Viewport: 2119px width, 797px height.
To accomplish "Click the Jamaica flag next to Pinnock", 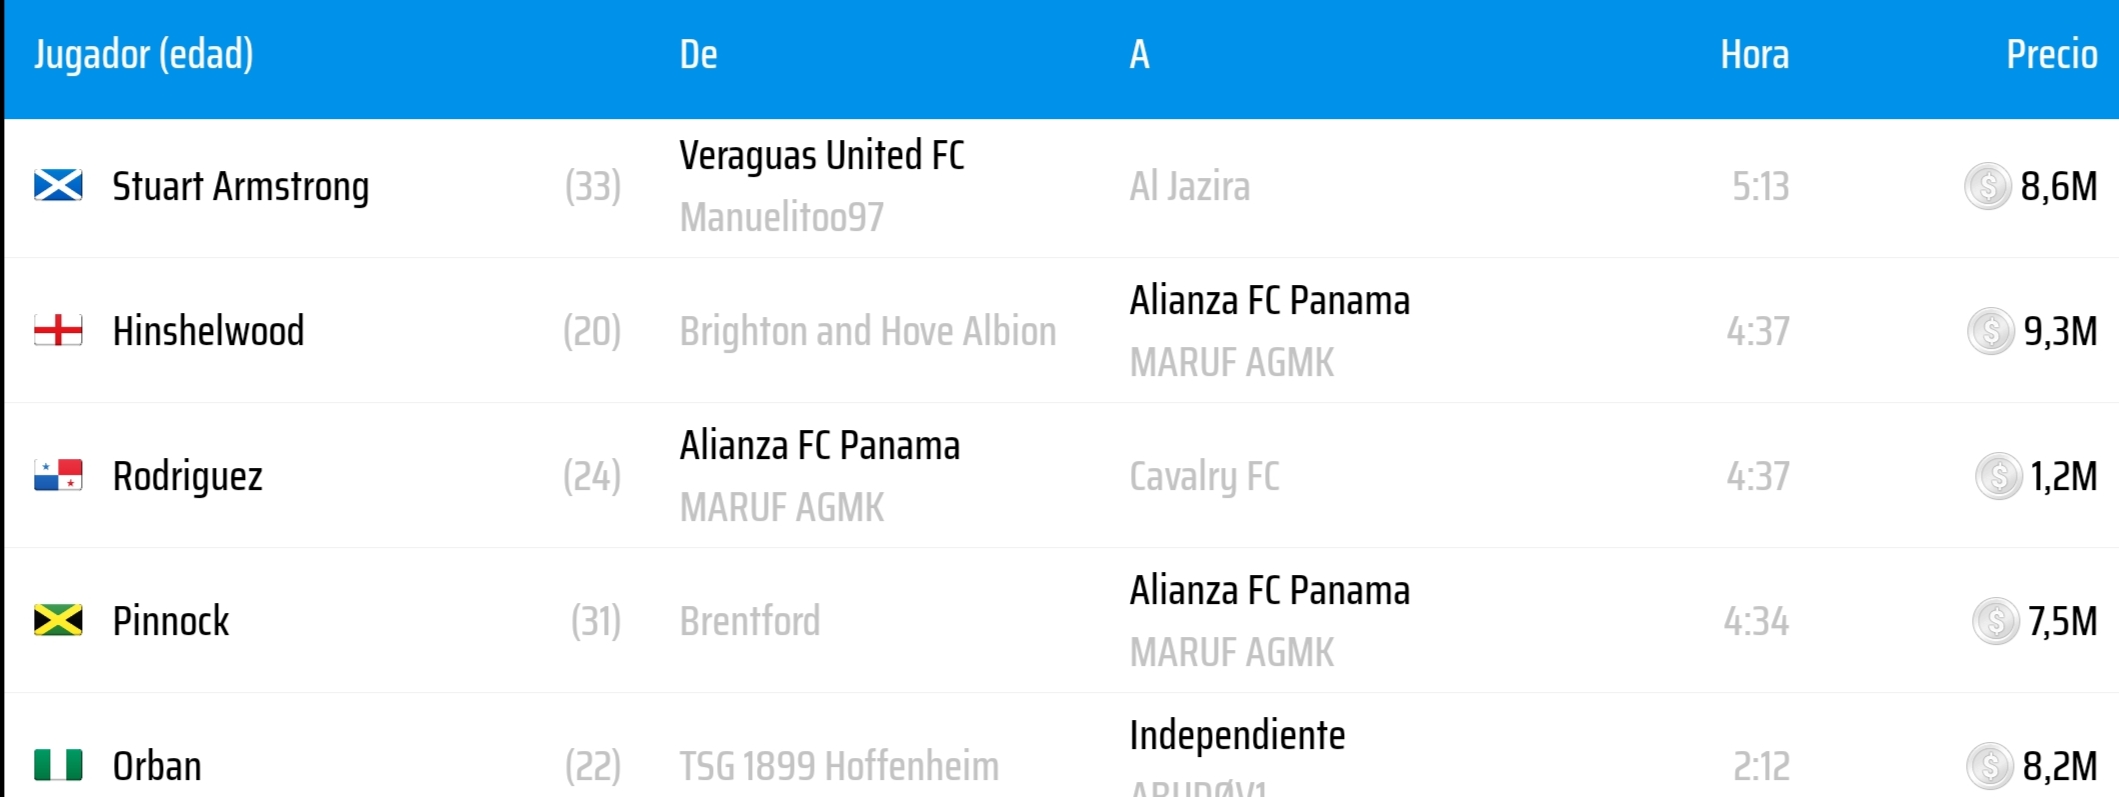I will tap(58, 621).
